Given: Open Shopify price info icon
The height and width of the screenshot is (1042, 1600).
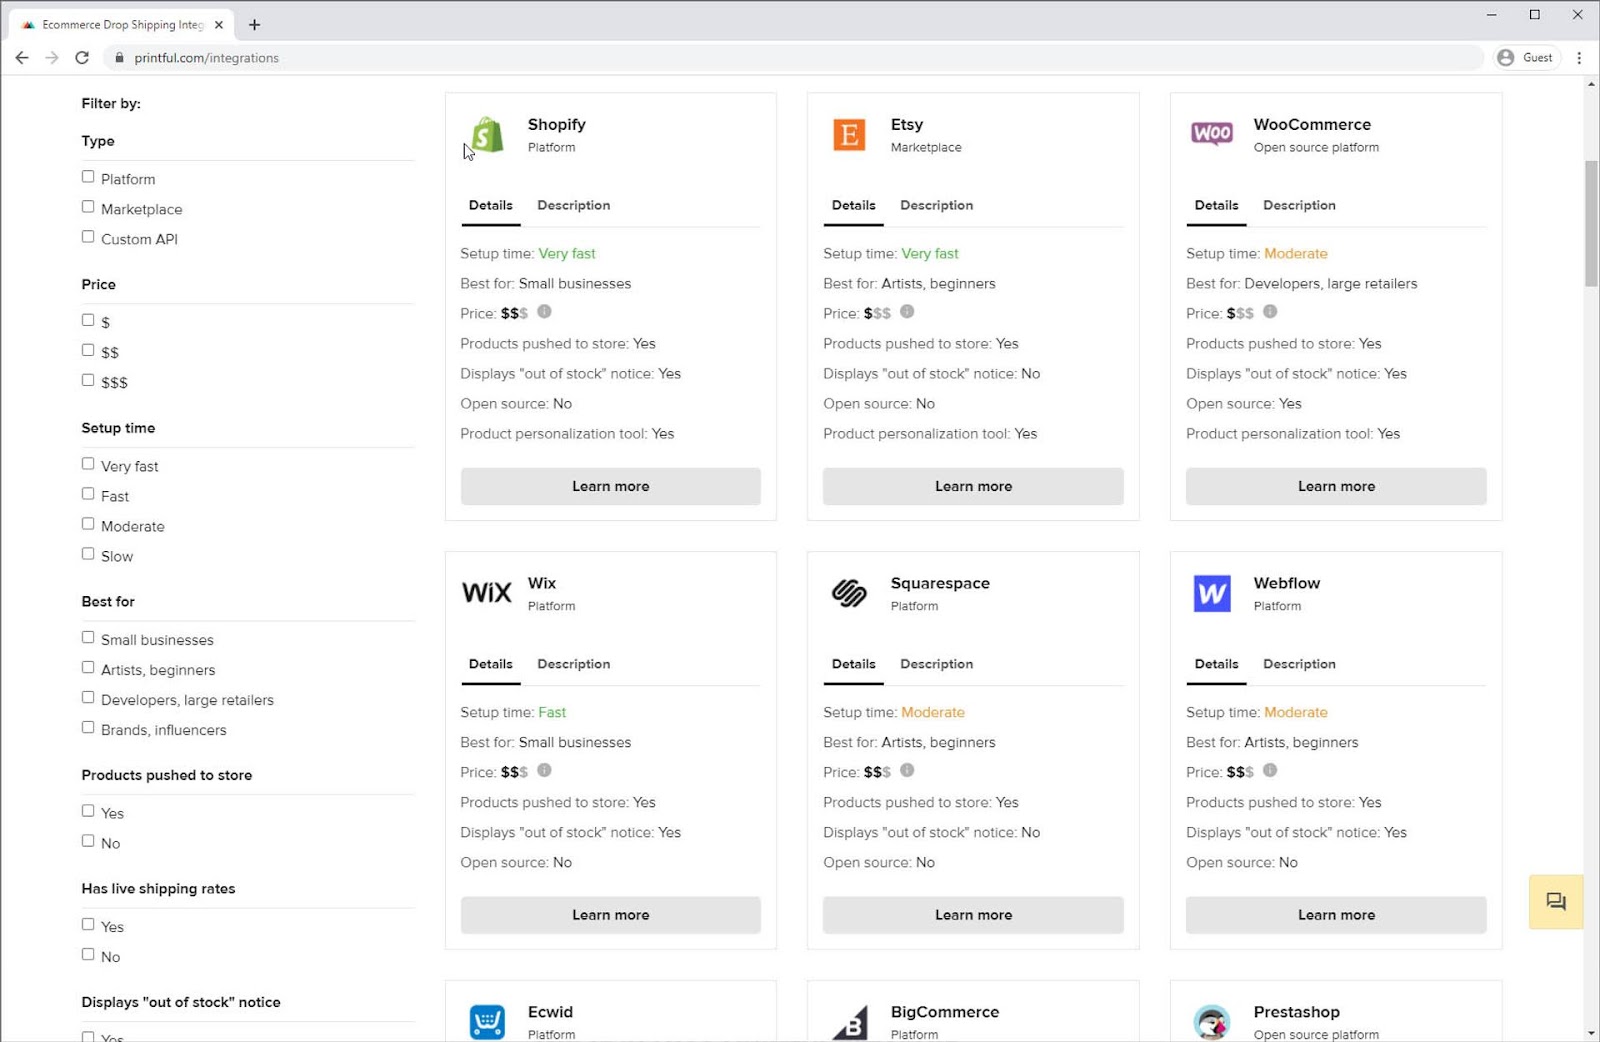Looking at the screenshot, I should point(544,311).
